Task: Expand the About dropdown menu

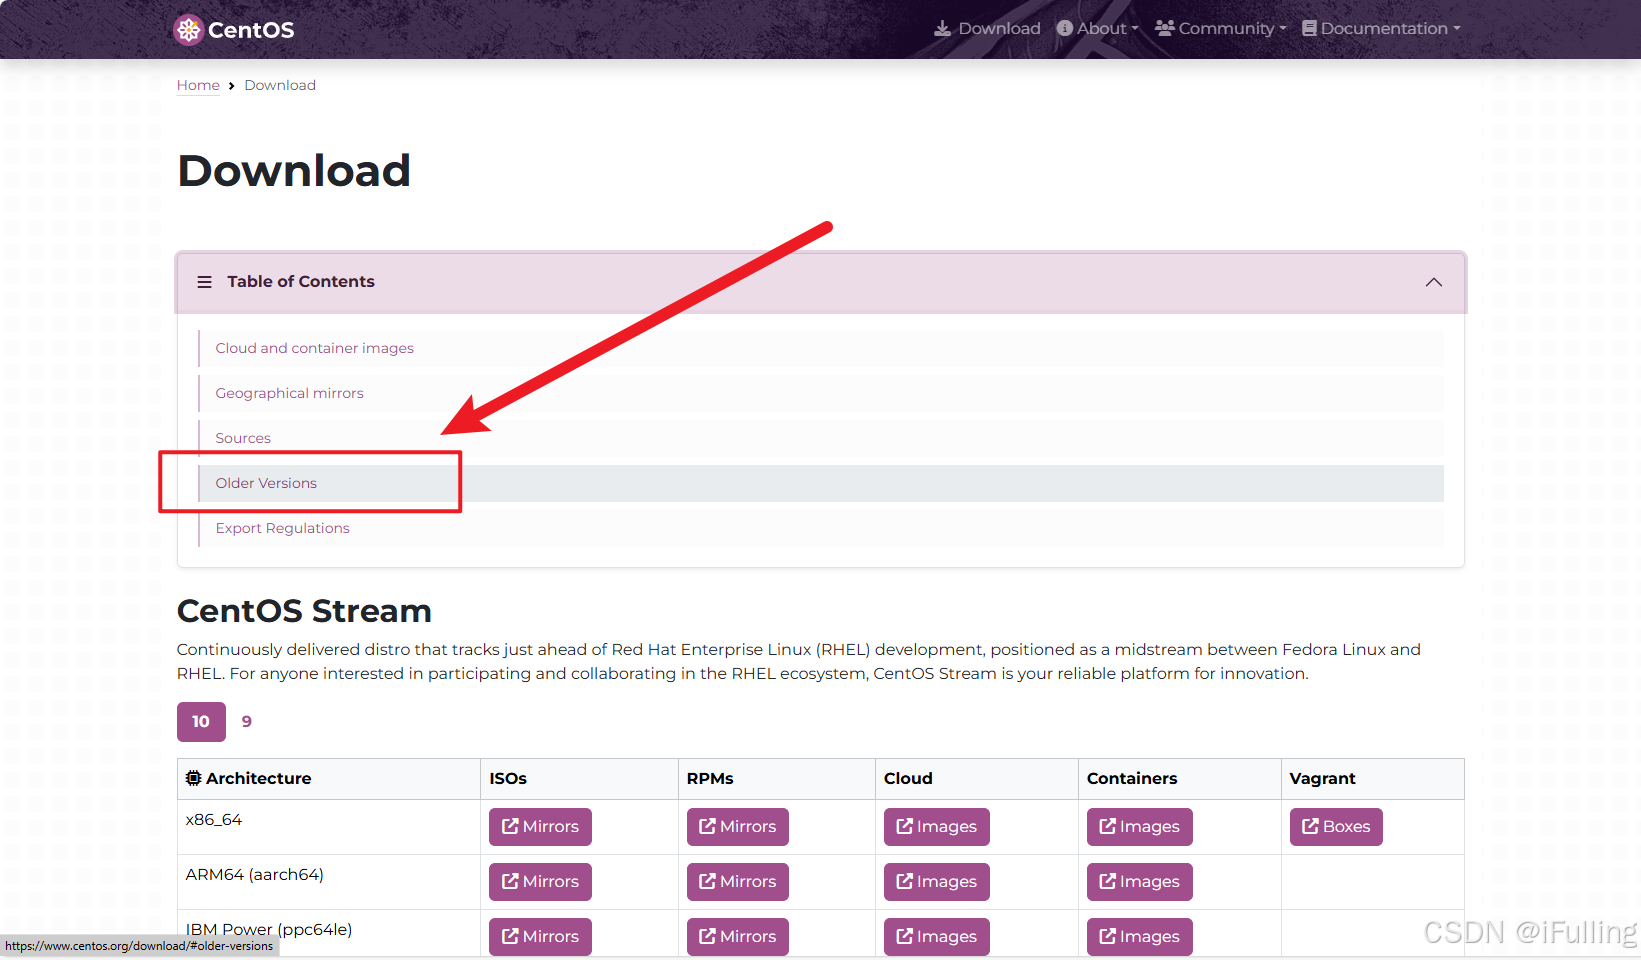Action: tap(1098, 29)
